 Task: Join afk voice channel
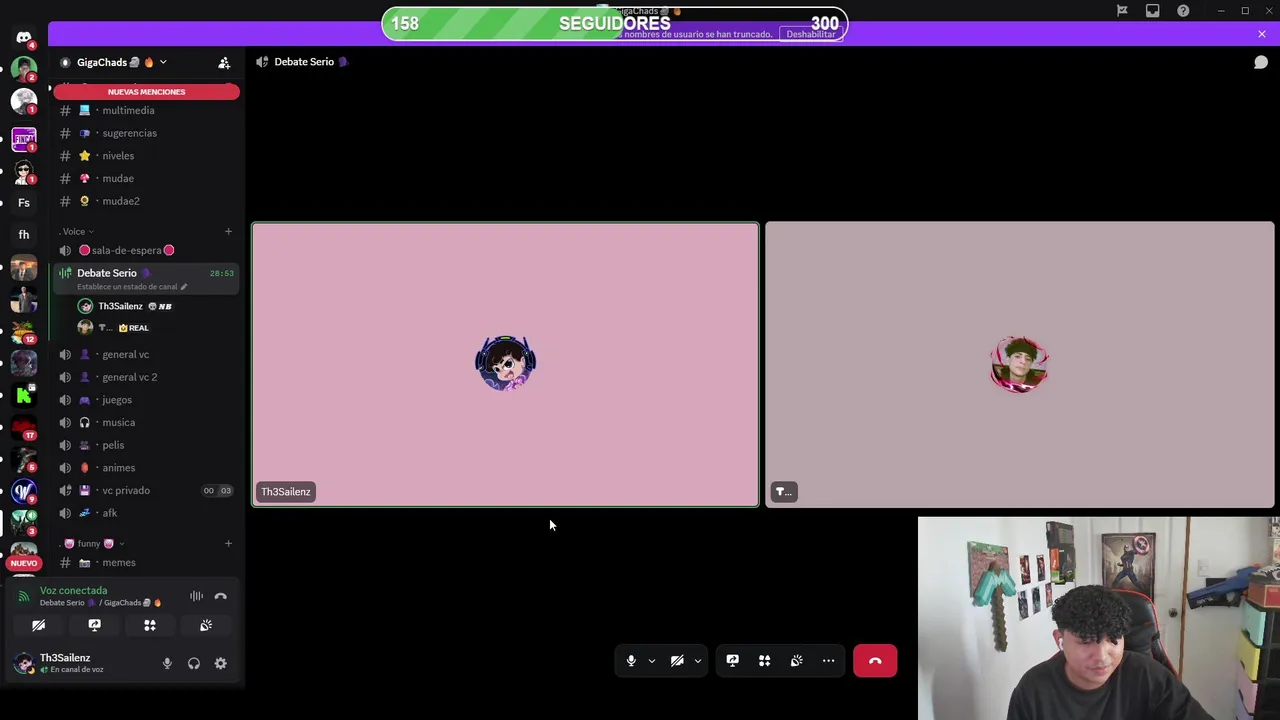click(146, 514)
